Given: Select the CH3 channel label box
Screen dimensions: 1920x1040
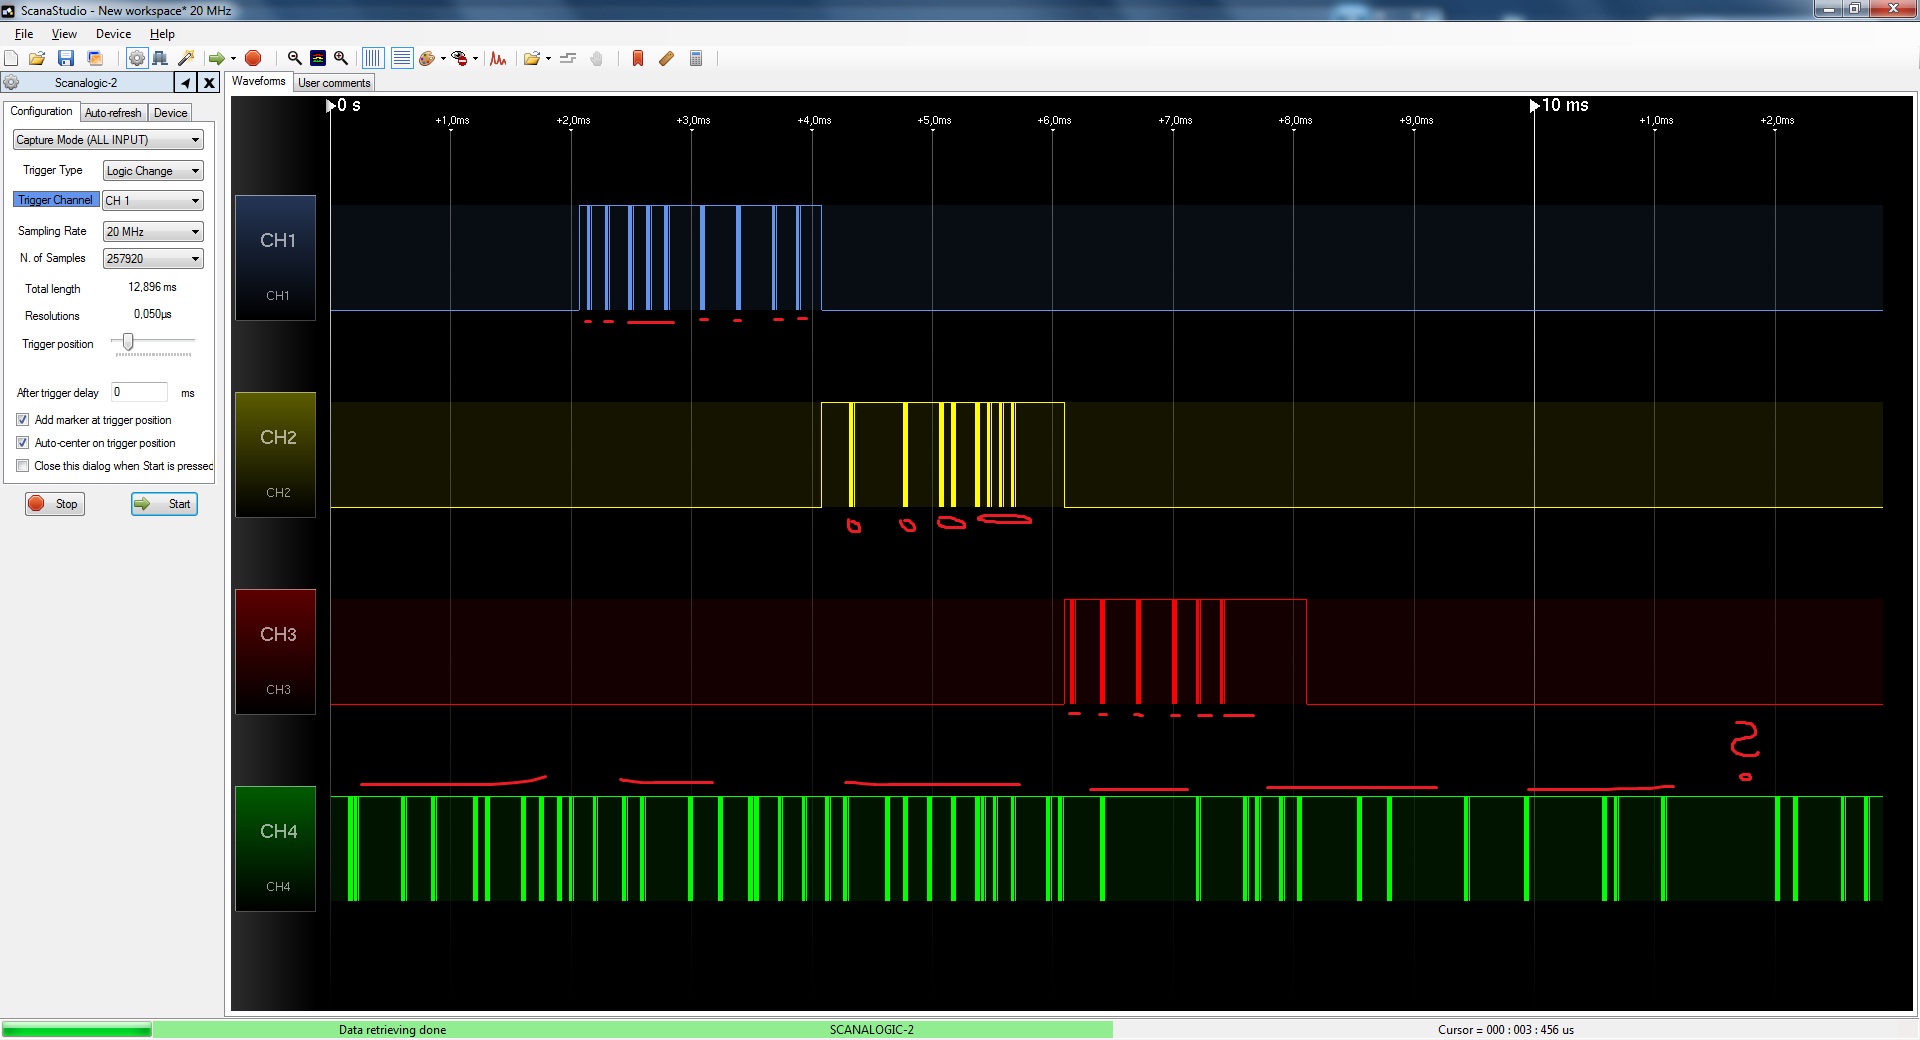Looking at the screenshot, I should pos(276,652).
